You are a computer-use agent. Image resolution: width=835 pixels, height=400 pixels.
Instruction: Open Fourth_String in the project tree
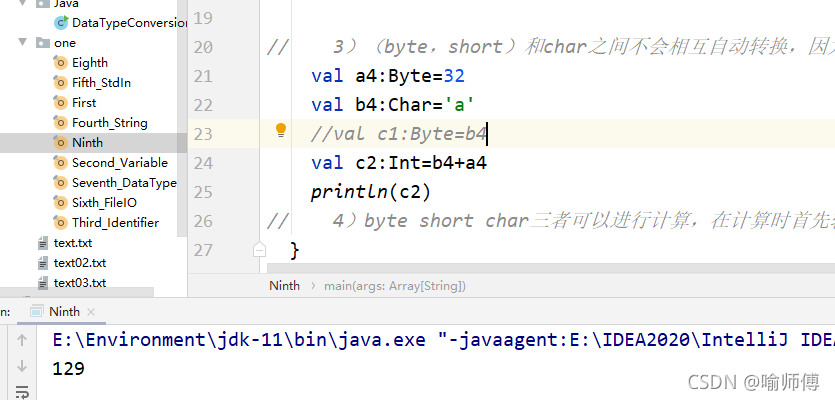click(x=110, y=123)
